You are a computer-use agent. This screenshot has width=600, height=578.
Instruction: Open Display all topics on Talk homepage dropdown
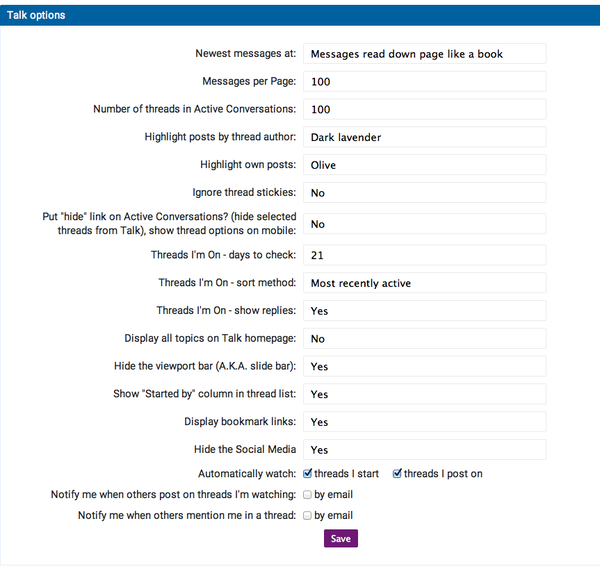425,339
